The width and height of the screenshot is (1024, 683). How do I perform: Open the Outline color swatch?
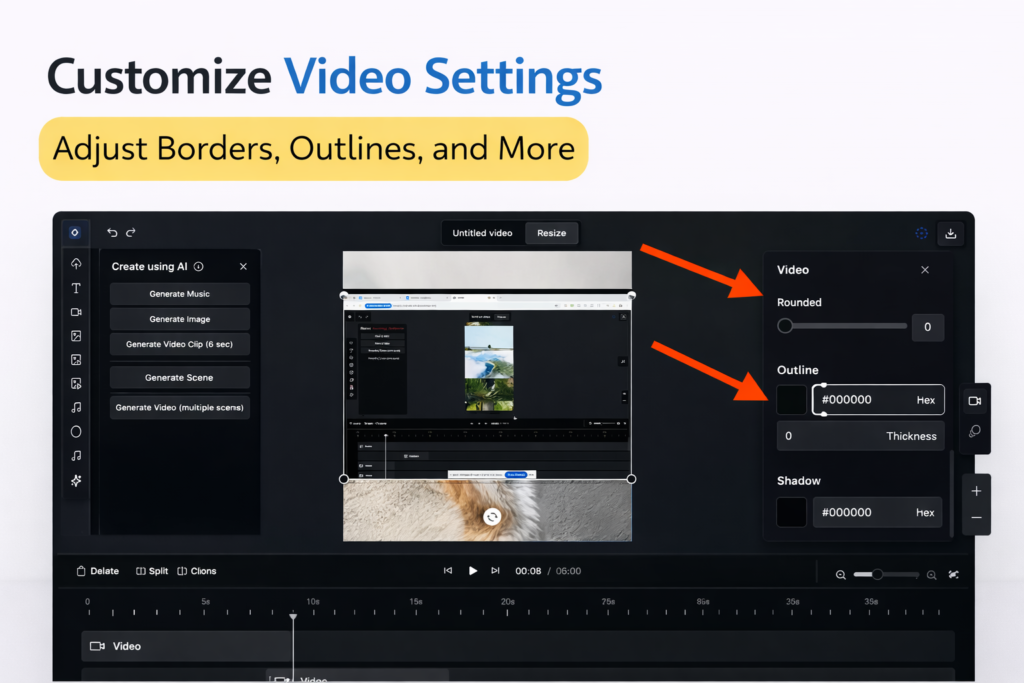point(792,400)
